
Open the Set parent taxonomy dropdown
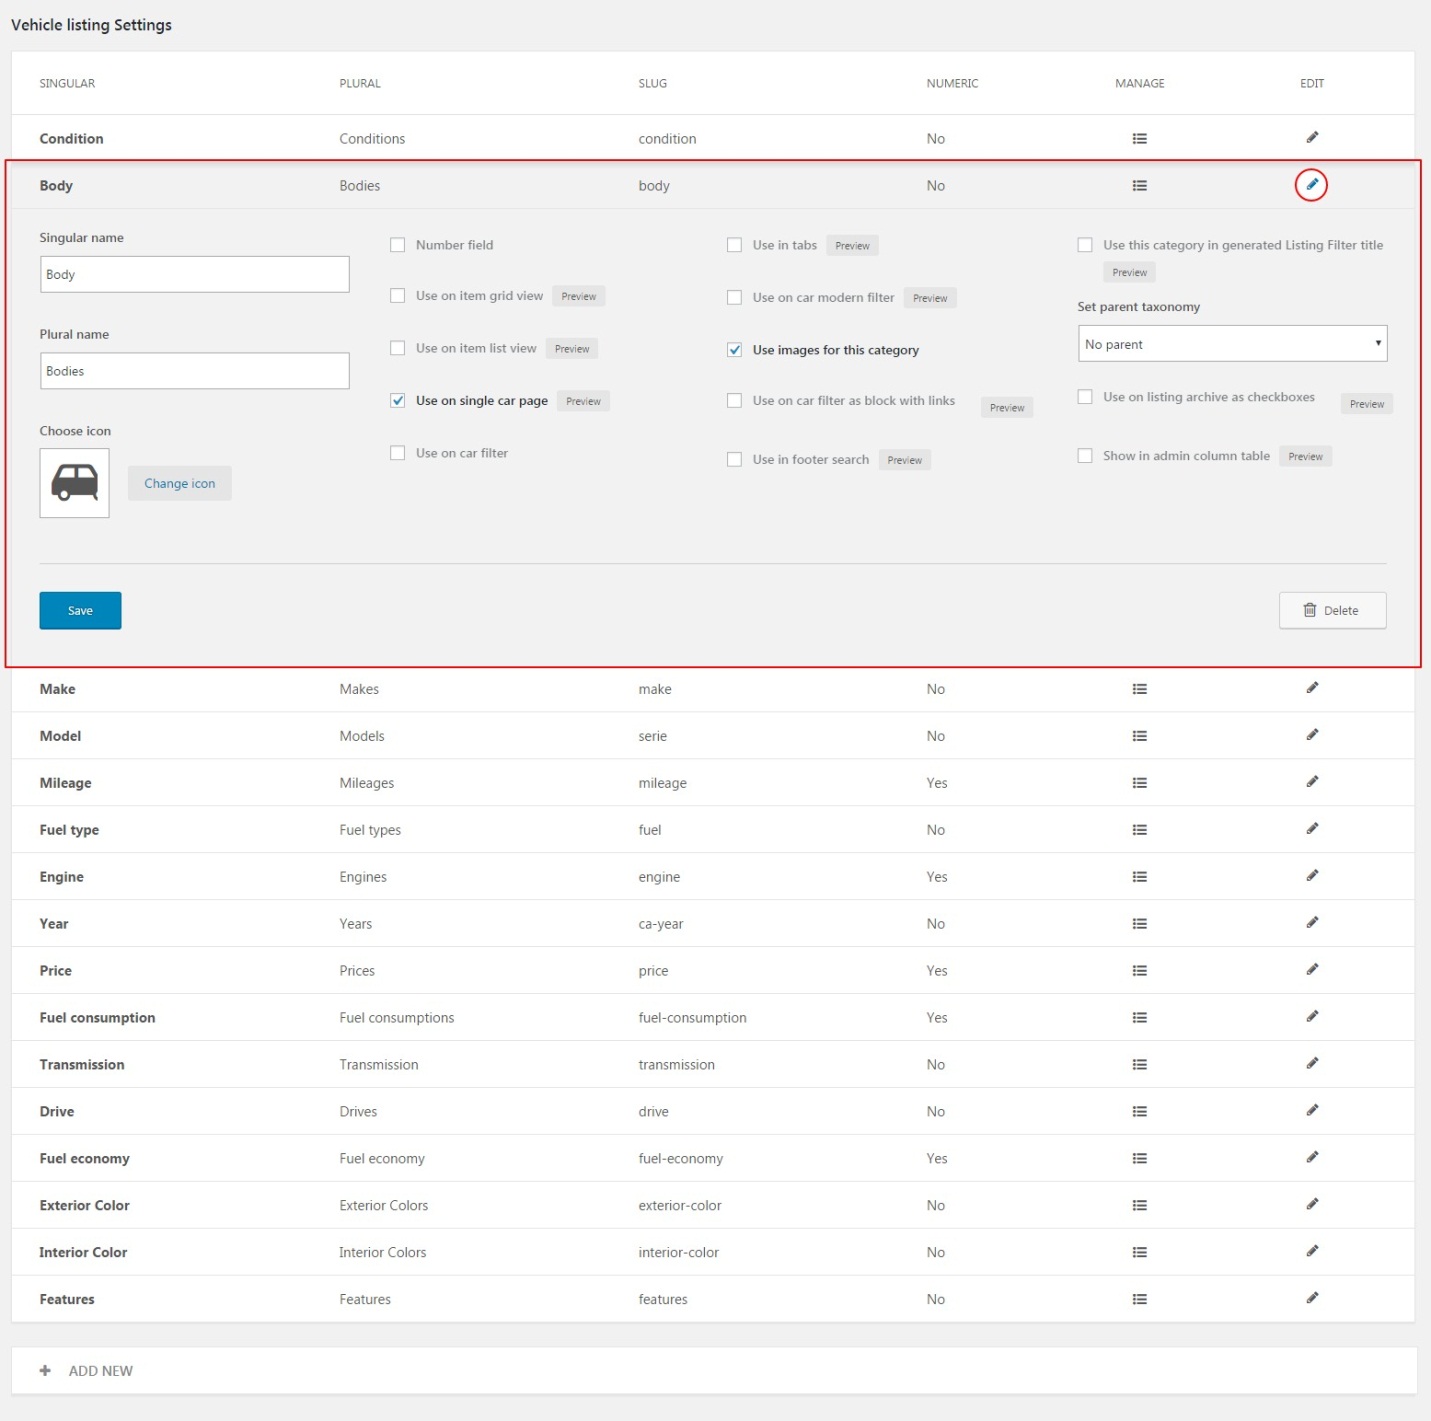(x=1231, y=344)
